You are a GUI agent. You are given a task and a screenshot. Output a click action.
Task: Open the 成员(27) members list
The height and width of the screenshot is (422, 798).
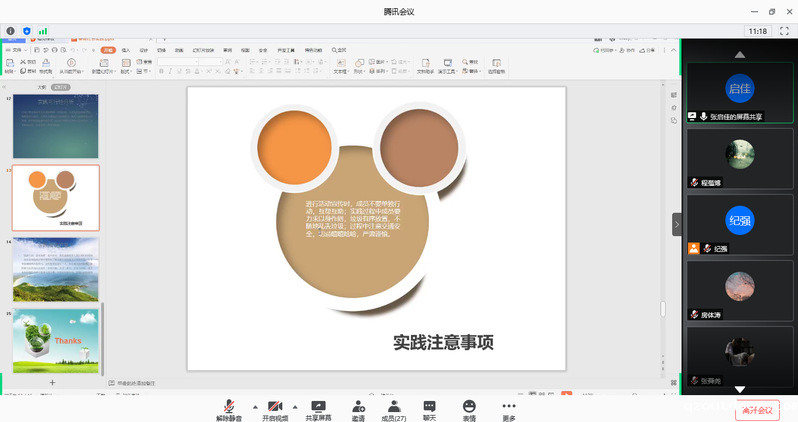[x=395, y=406]
